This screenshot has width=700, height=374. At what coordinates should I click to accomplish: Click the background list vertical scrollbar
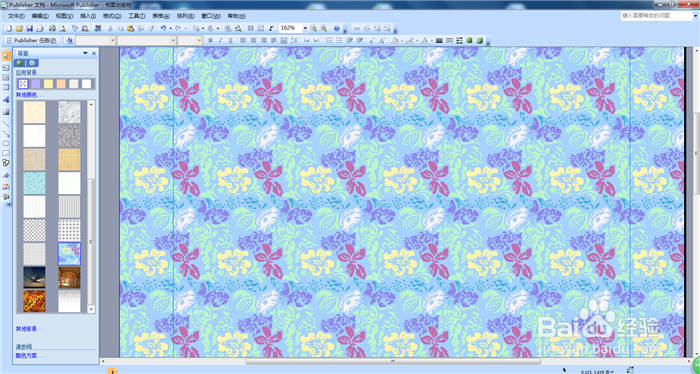point(91,207)
